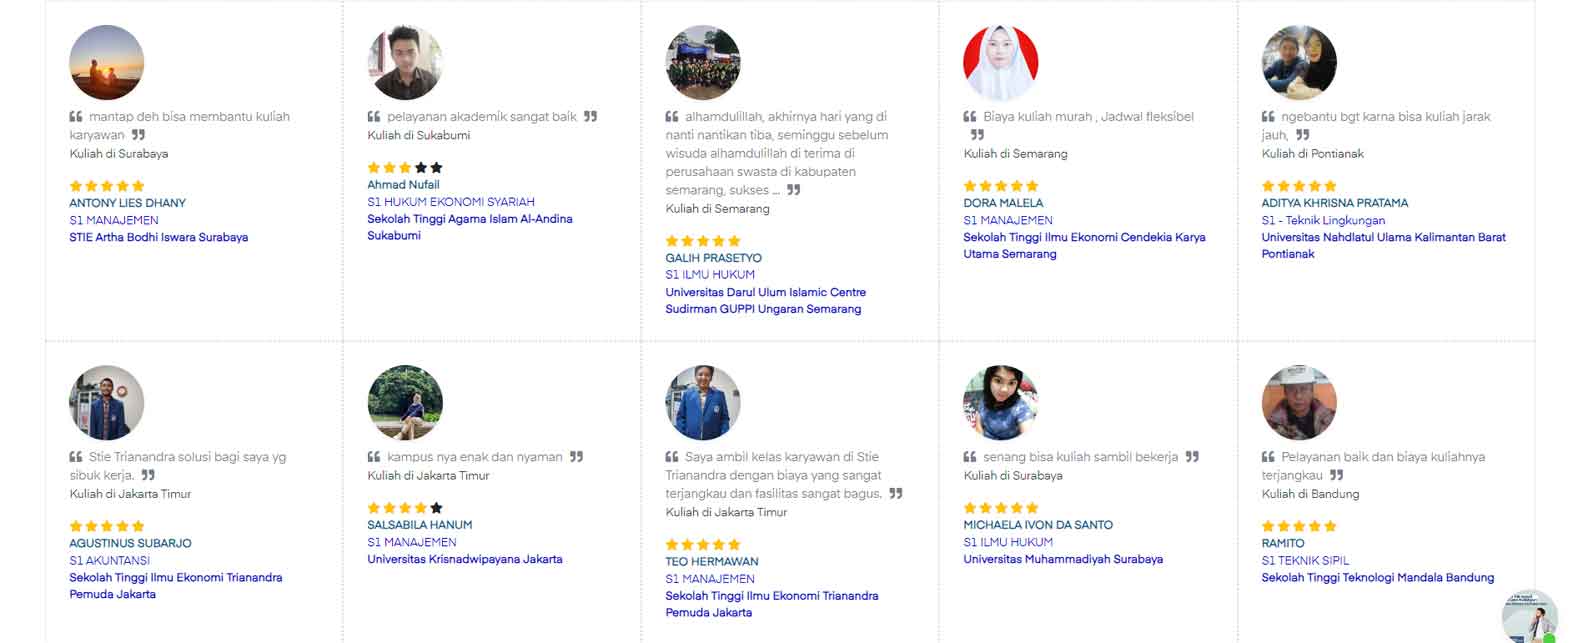
Task: Click Dora Malela's profile photo
Action: pyautogui.click(x=1001, y=63)
